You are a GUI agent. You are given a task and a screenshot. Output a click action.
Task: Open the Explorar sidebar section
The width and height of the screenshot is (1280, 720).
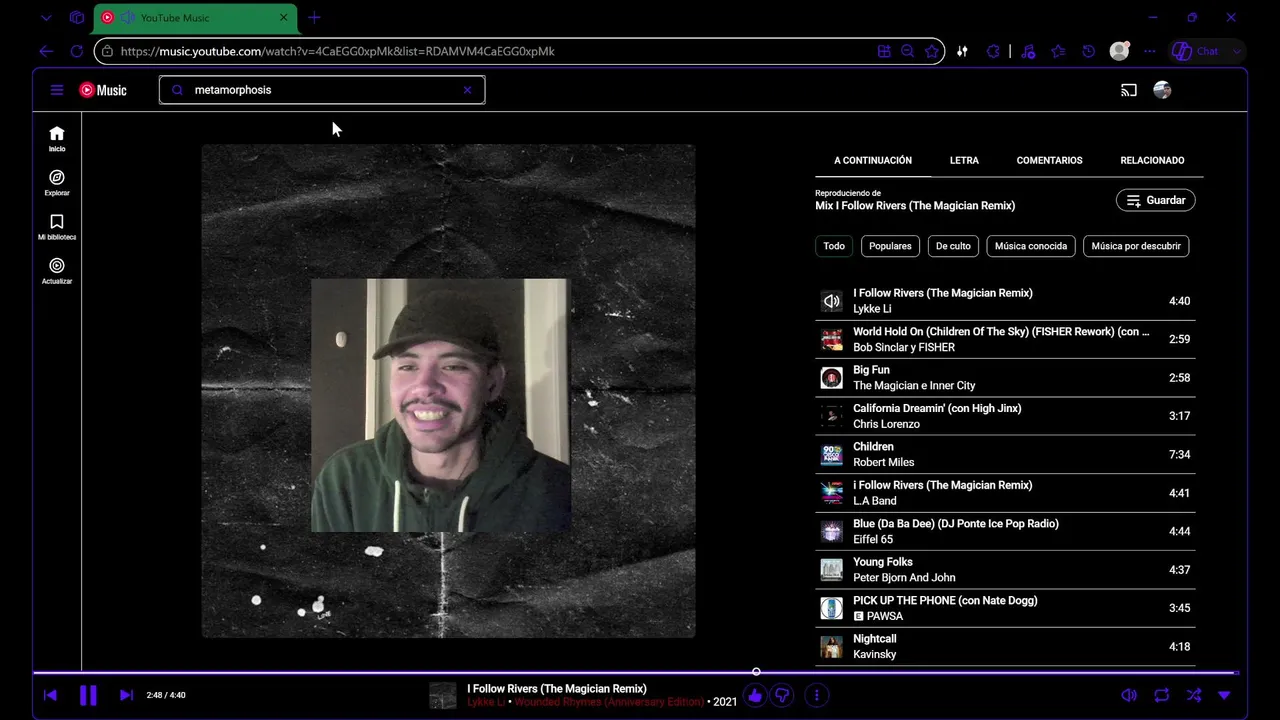point(57,182)
